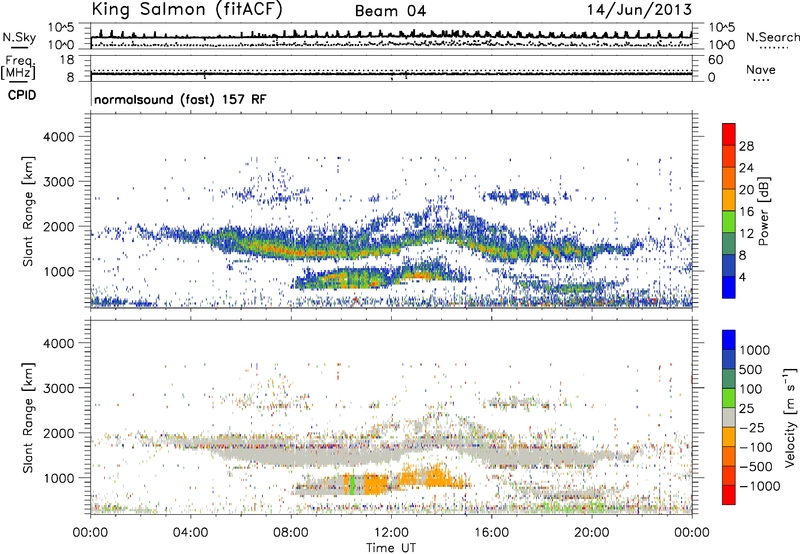Click the '-1000' tick on Velocity scale
The image size is (800, 554).
tap(759, 486)
